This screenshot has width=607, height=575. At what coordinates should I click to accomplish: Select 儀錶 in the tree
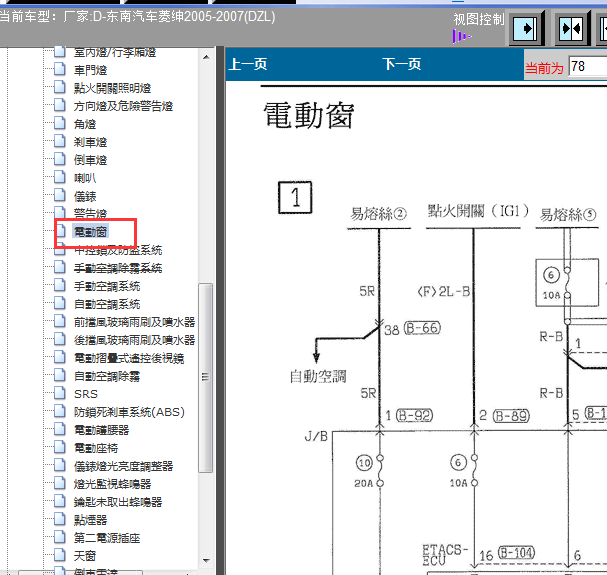[85, 196]
